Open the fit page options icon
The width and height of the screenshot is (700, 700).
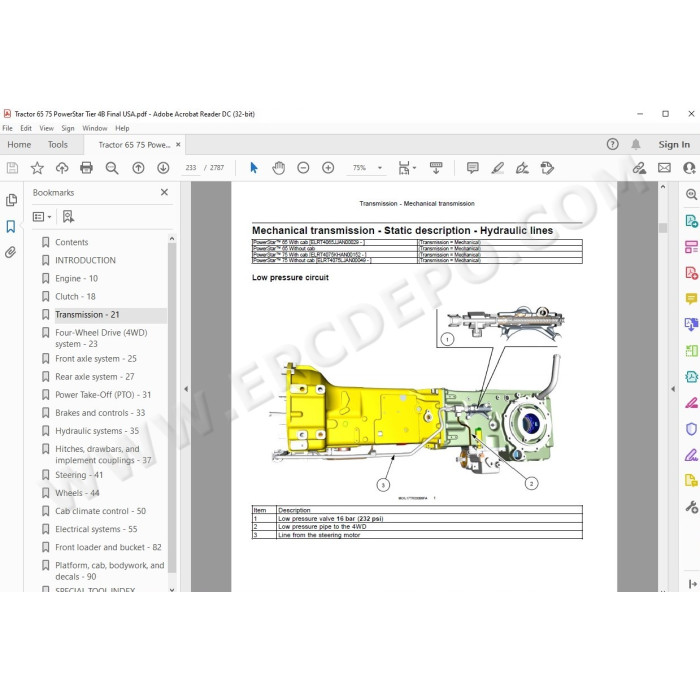pyautogui.click(x=407, y=168)
